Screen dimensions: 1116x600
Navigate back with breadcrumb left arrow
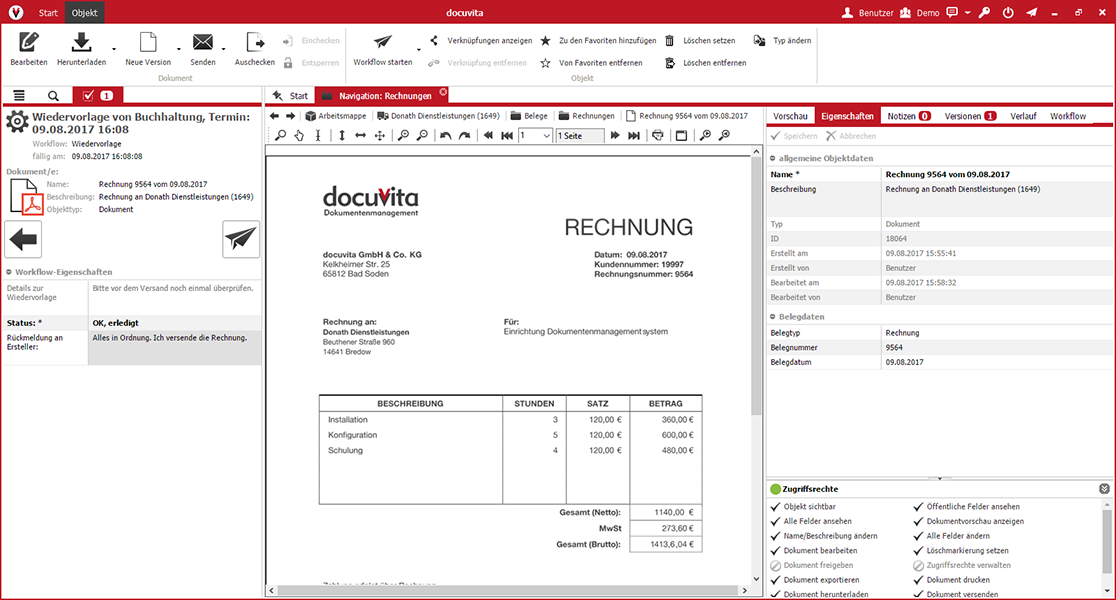(274, 115)
